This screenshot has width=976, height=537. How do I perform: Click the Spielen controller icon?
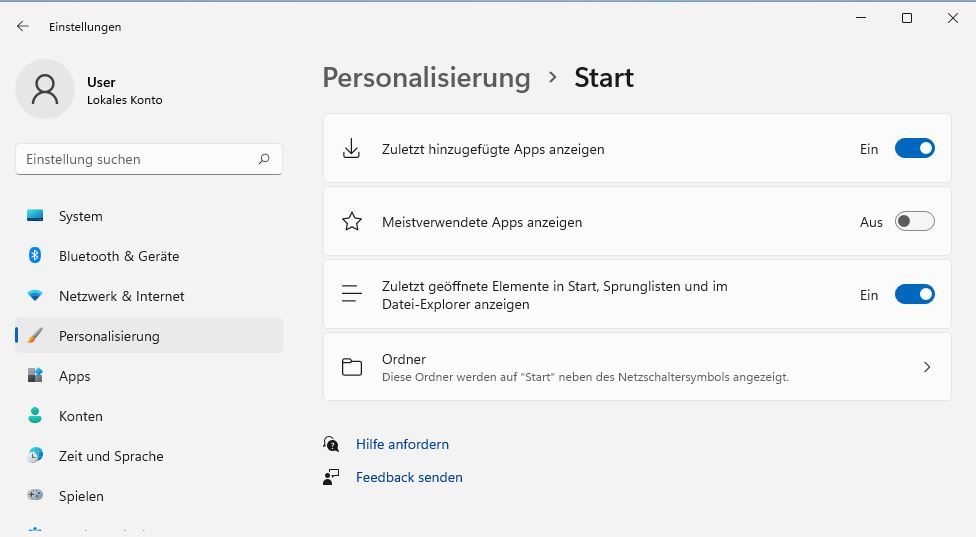coord(35,495)
